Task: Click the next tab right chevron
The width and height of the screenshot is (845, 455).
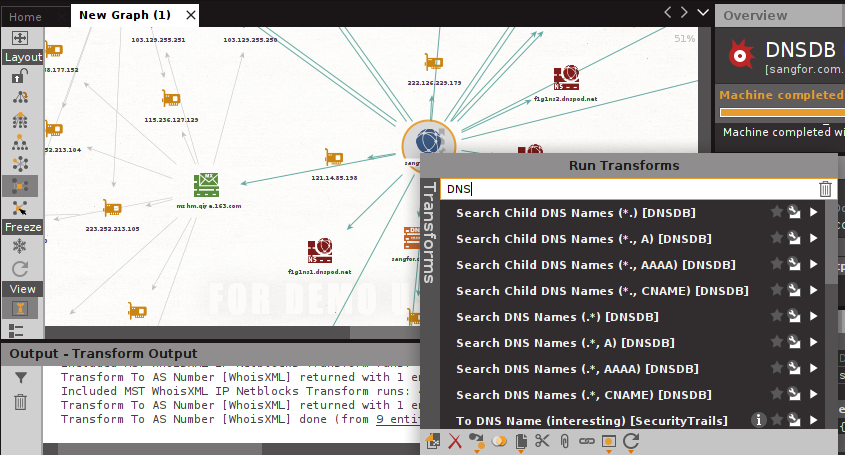Action: (x=684, y=12)
